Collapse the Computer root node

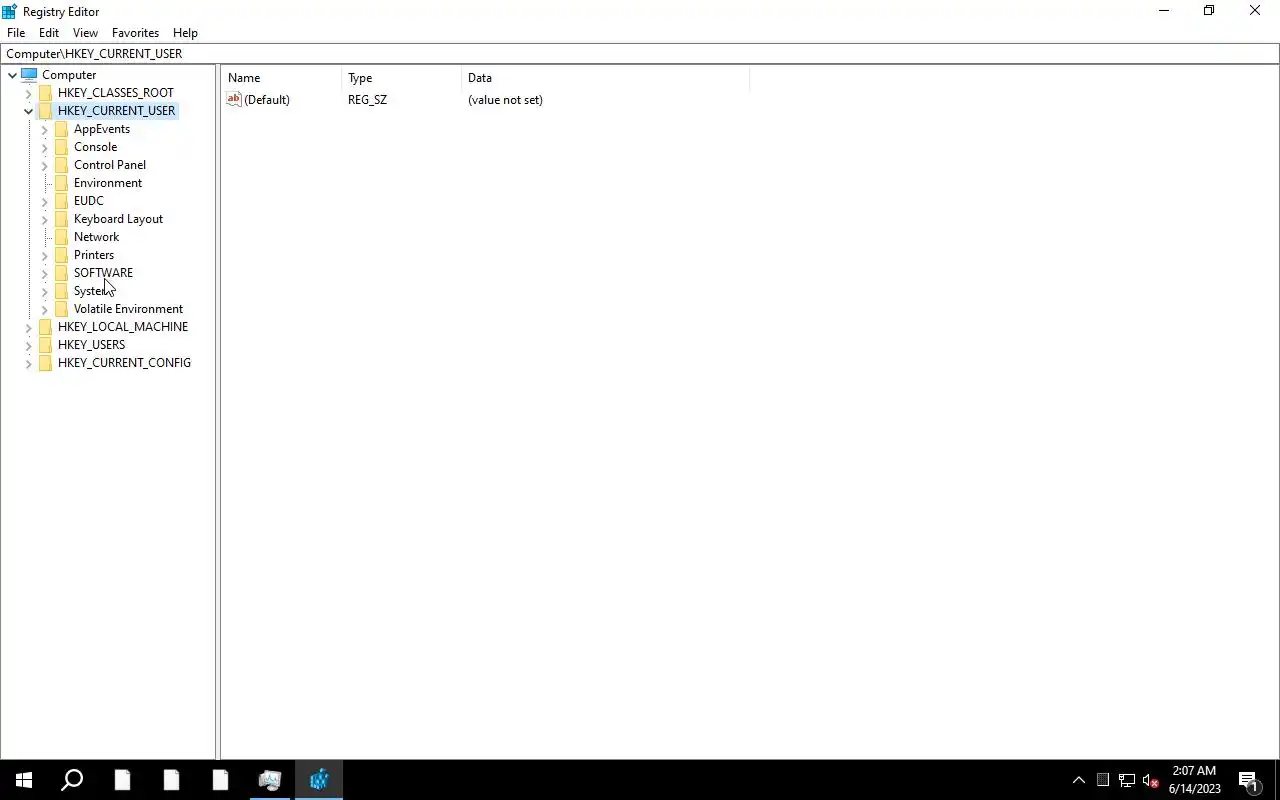click(12, 75)
